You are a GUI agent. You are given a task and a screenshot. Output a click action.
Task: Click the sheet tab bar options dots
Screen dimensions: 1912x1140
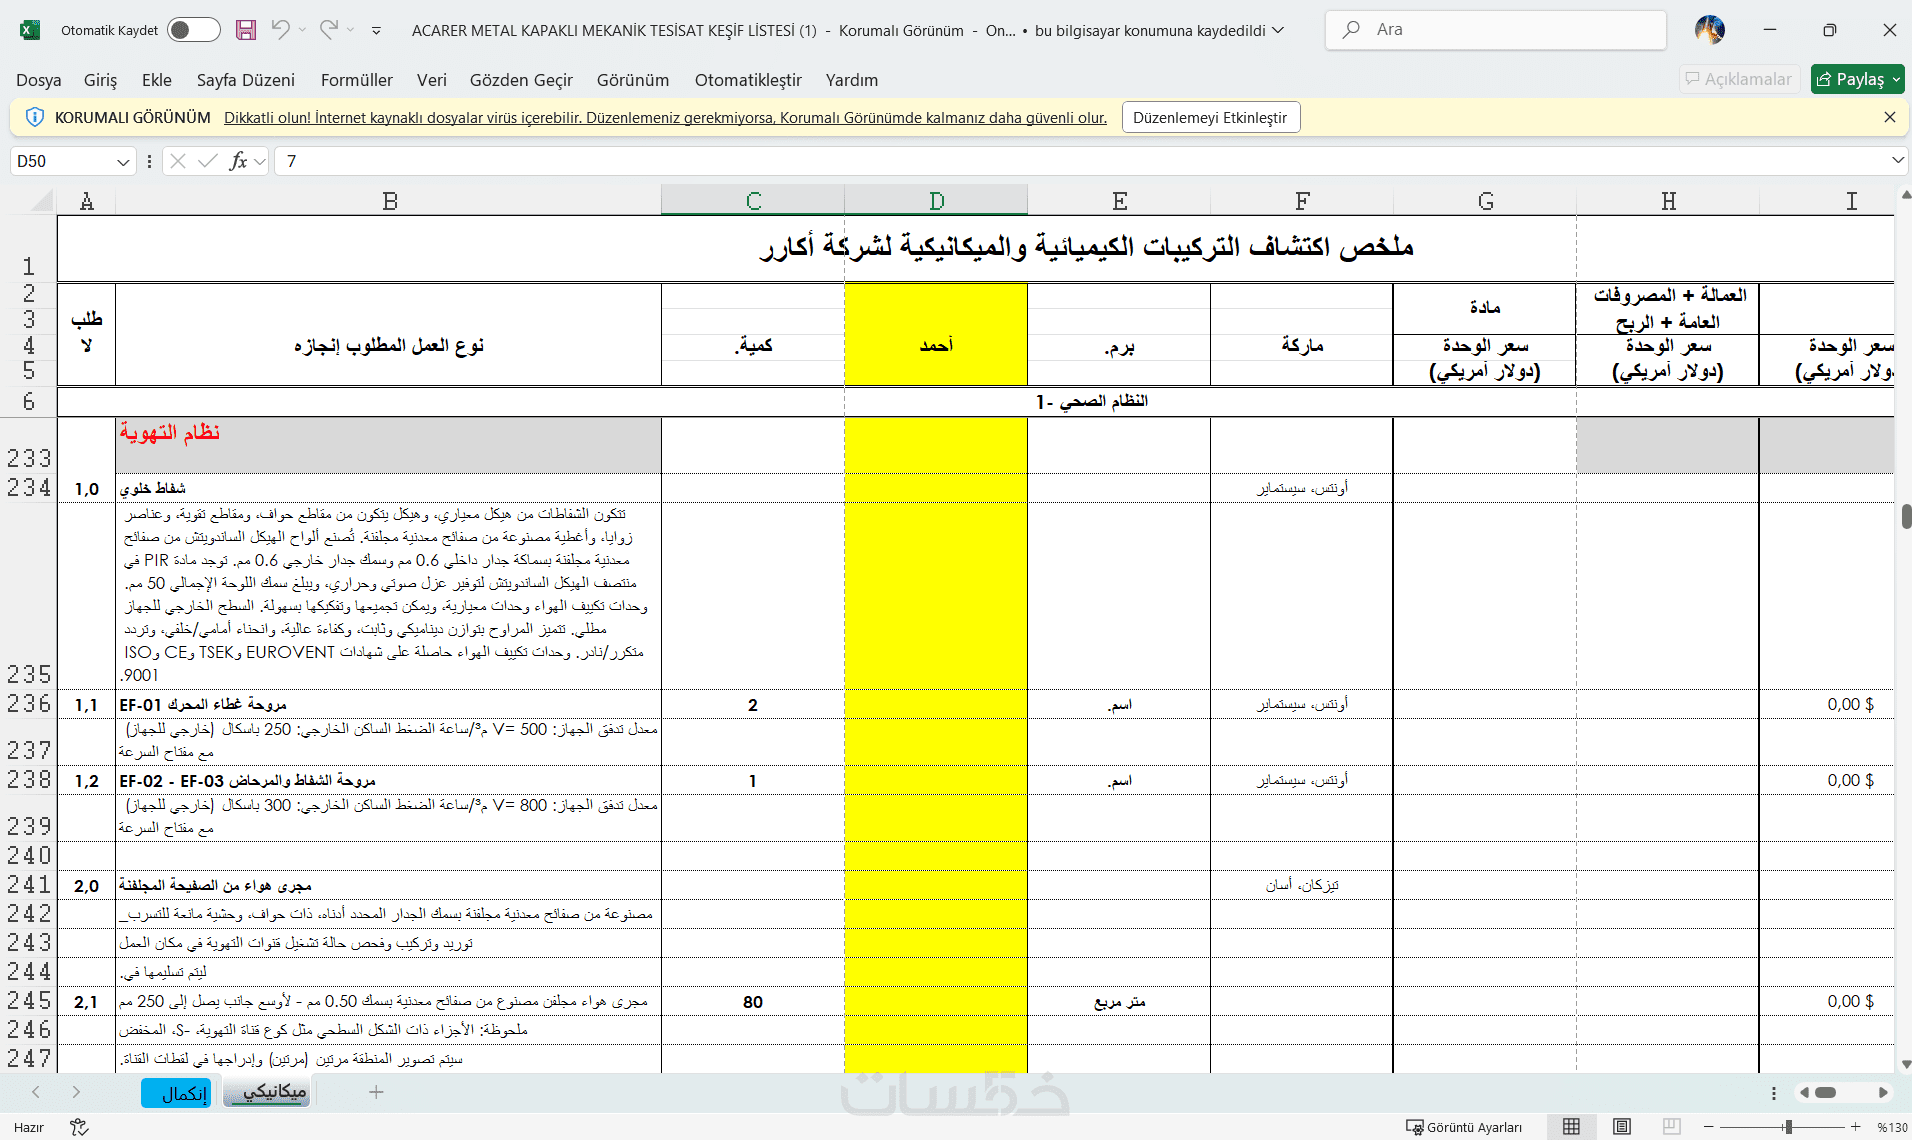(x=1774, y=1093)
